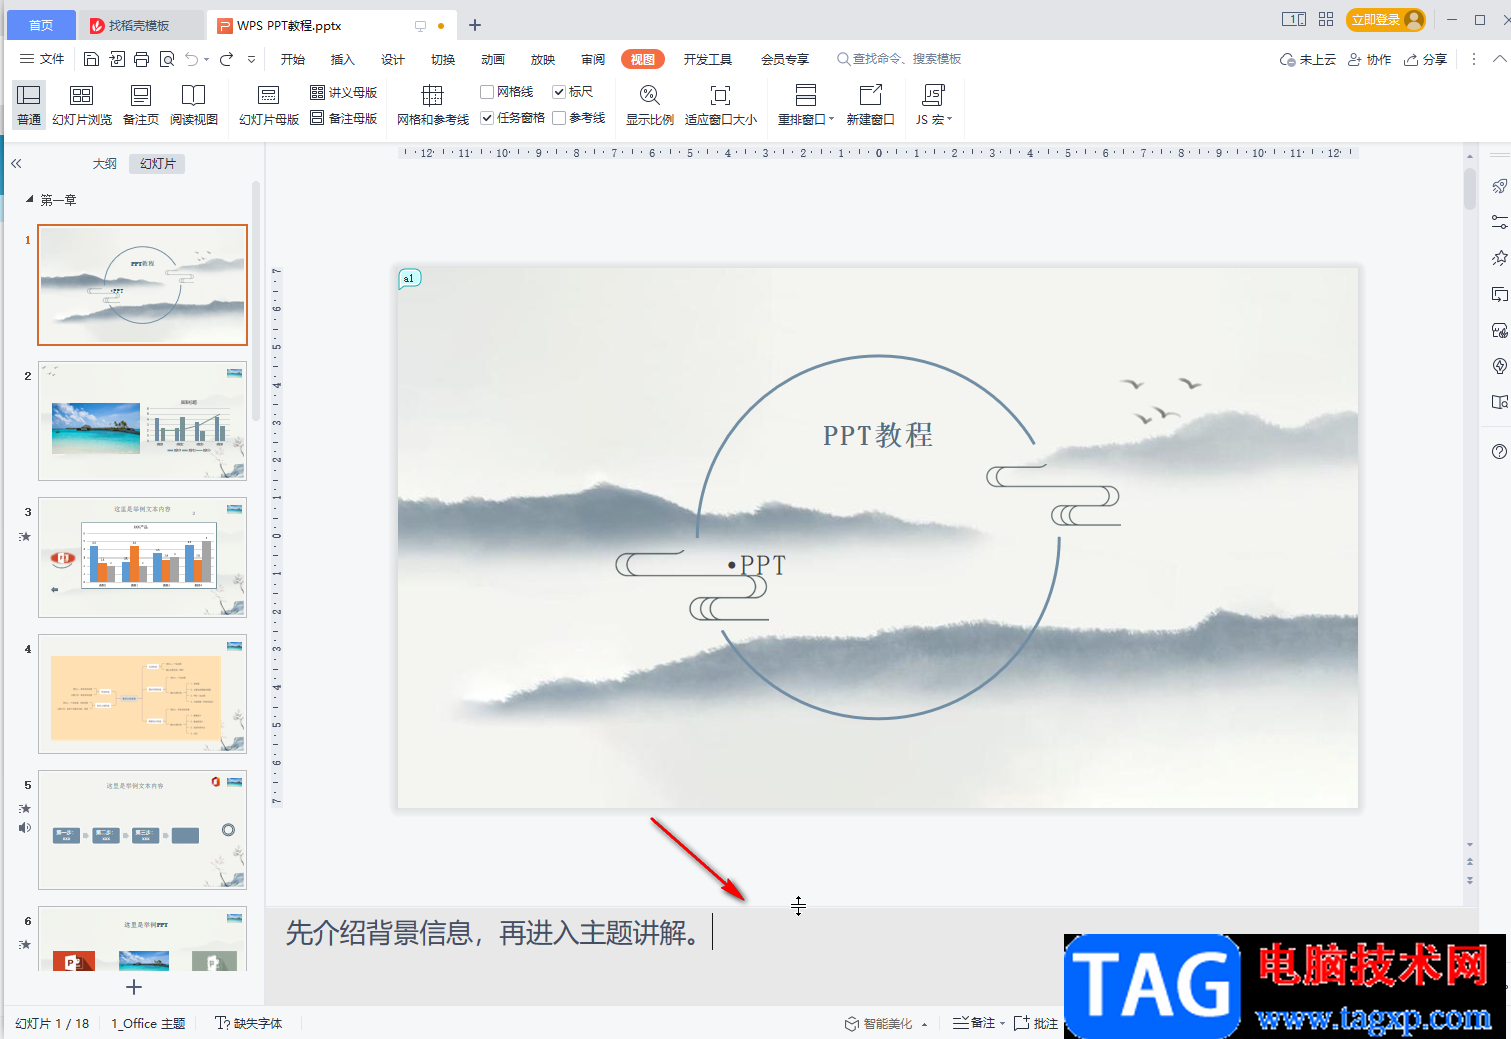Click Fit to Window (适应窗口大小)
The image size is (1511, 1039).
click(x=720, y=105)
